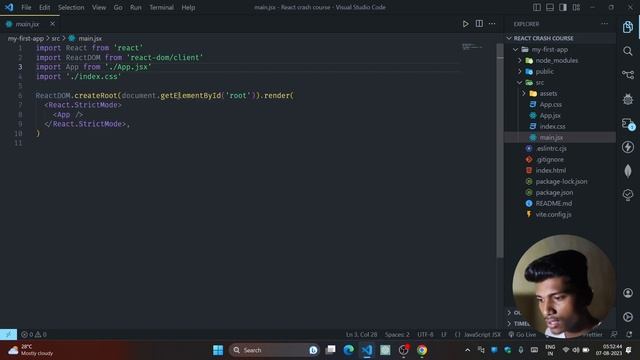
Task: Click the code minimap preview
Action: [x=472, y=47]
